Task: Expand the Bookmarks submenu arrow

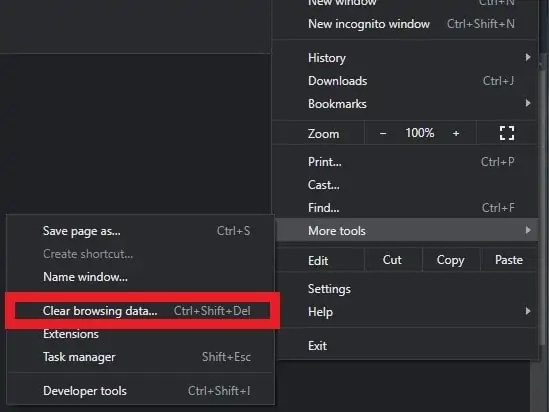Action: 528,103
